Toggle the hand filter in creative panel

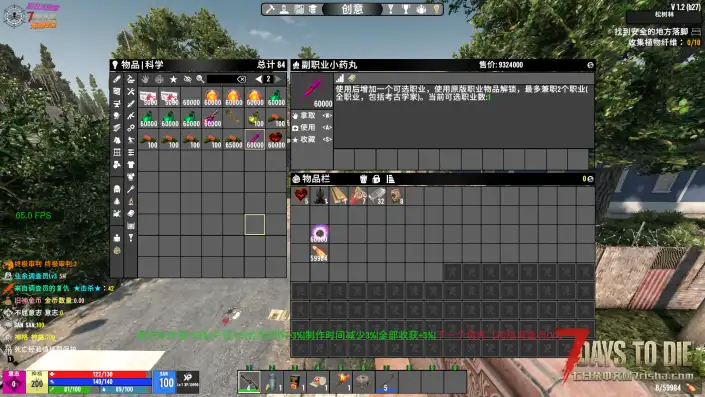145,79
